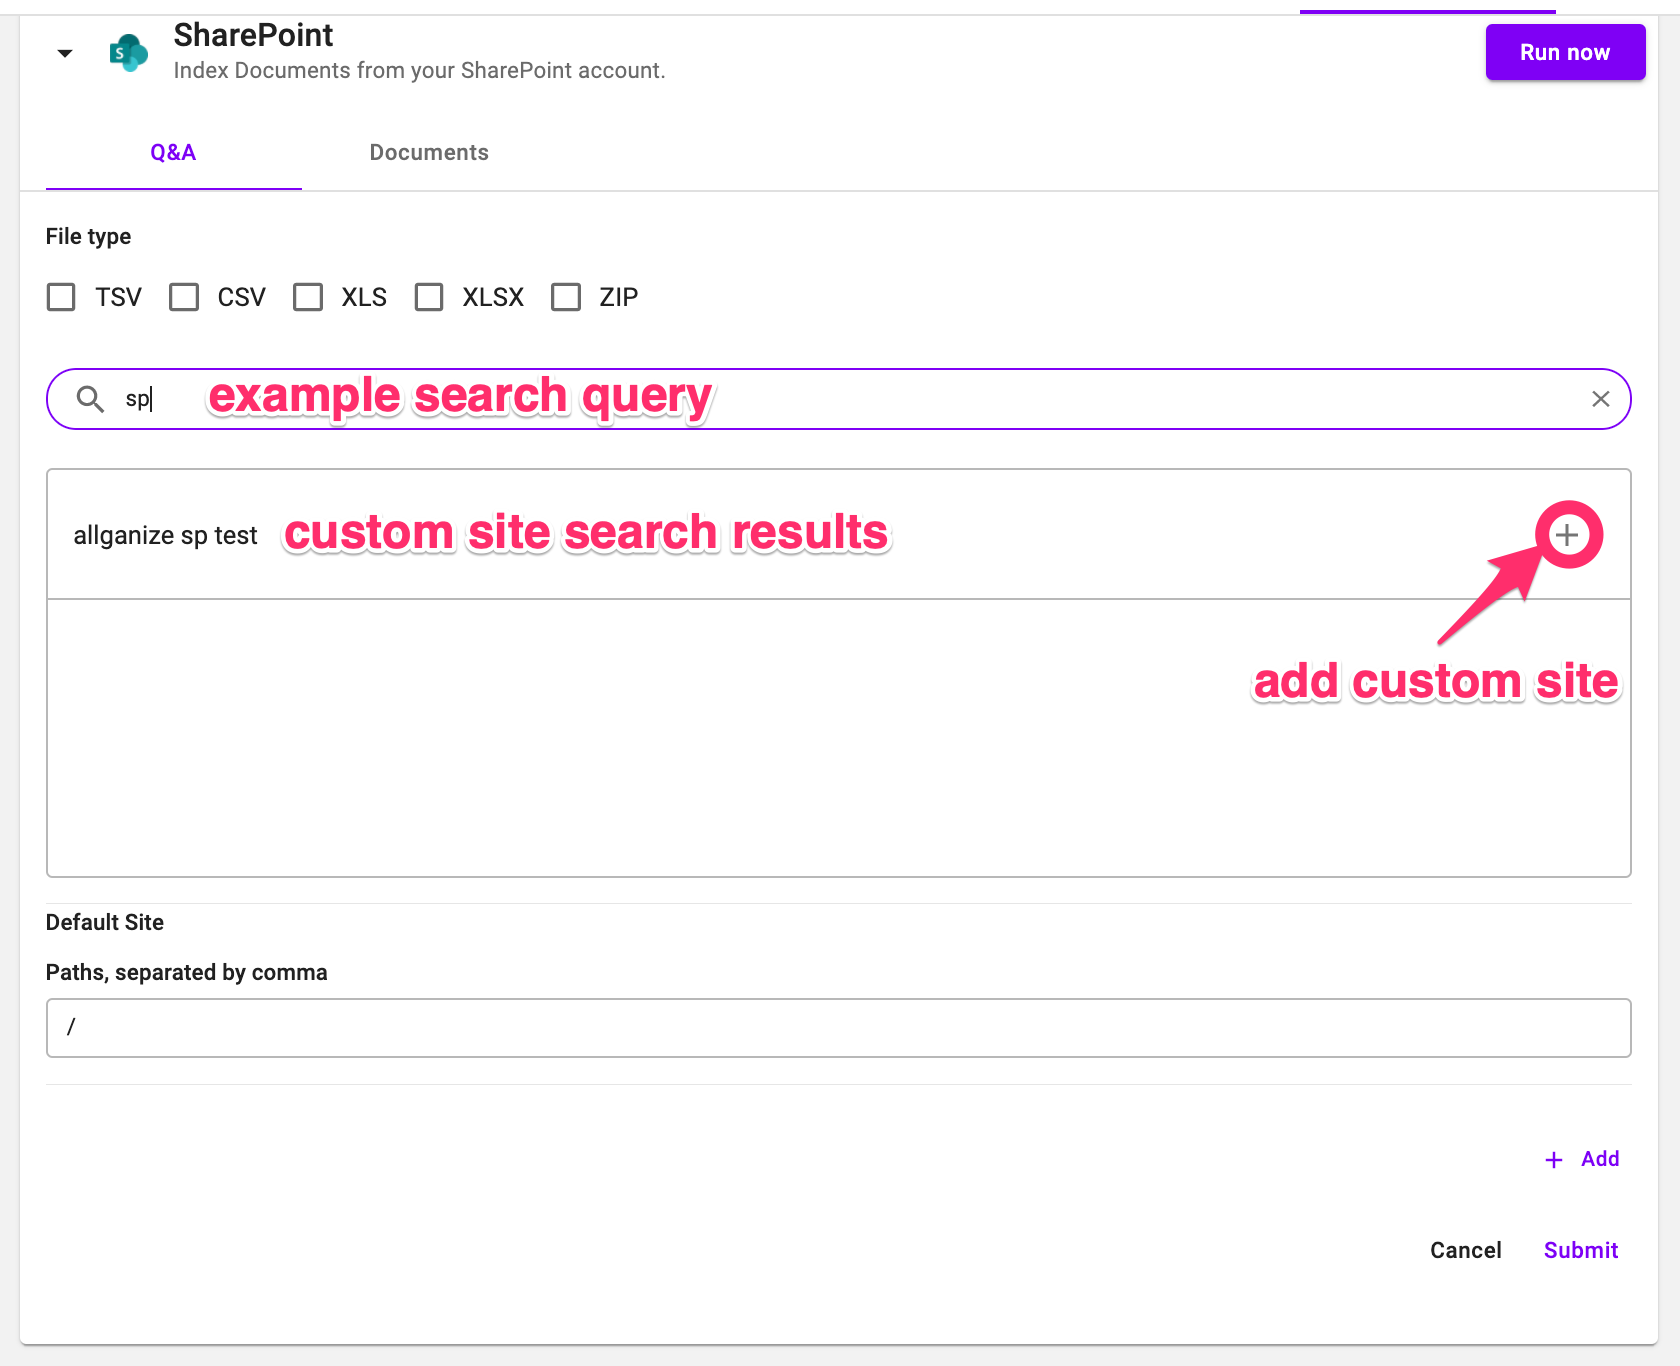Open the Documents tab
Image resolution: width=1680 pixels, height=1366 pixels.
click(x=429, y=153)
